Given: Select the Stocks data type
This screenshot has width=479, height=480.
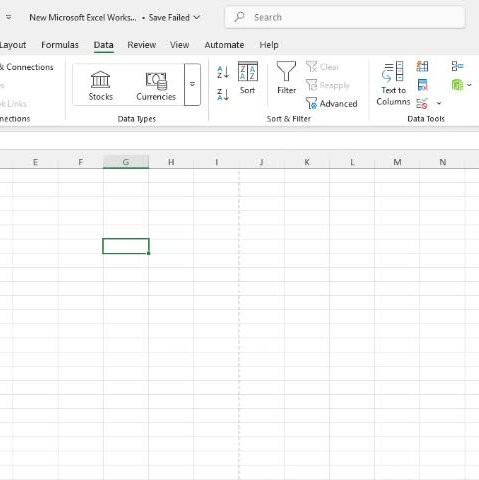Looking at the screenshot, I should click(101, 85).
